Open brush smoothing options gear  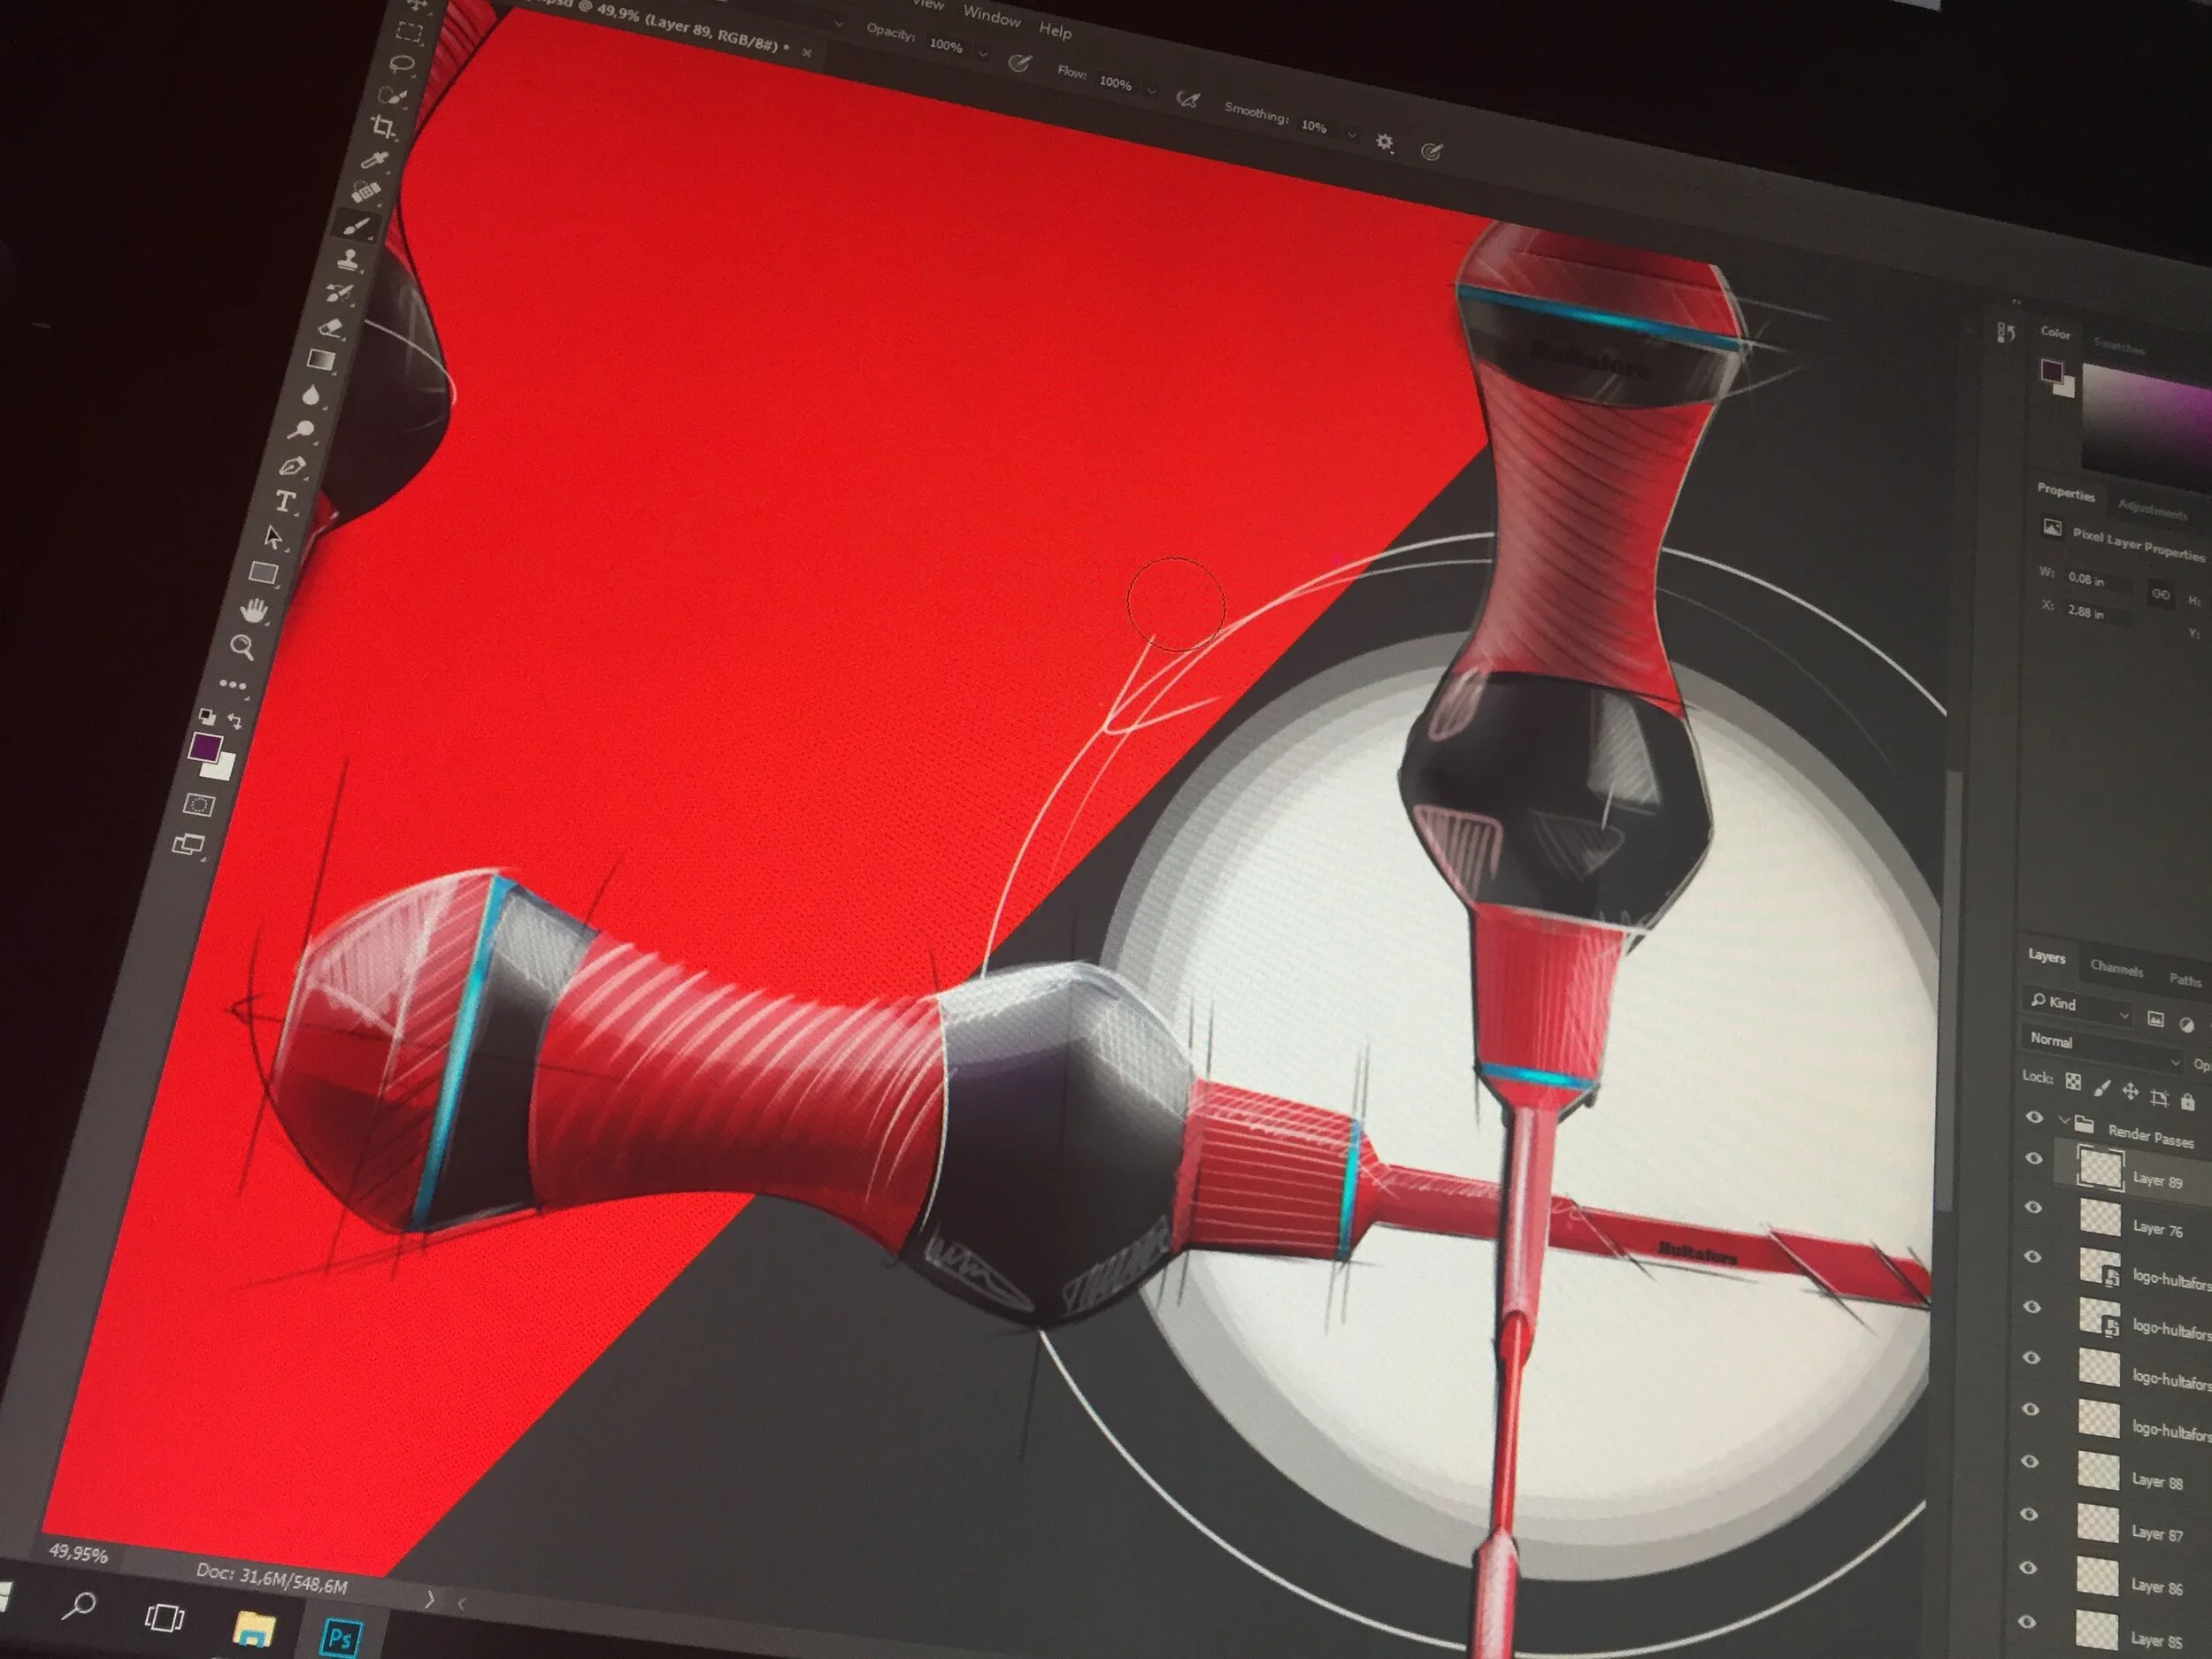pyautogui.click(x=1384, y=142)
